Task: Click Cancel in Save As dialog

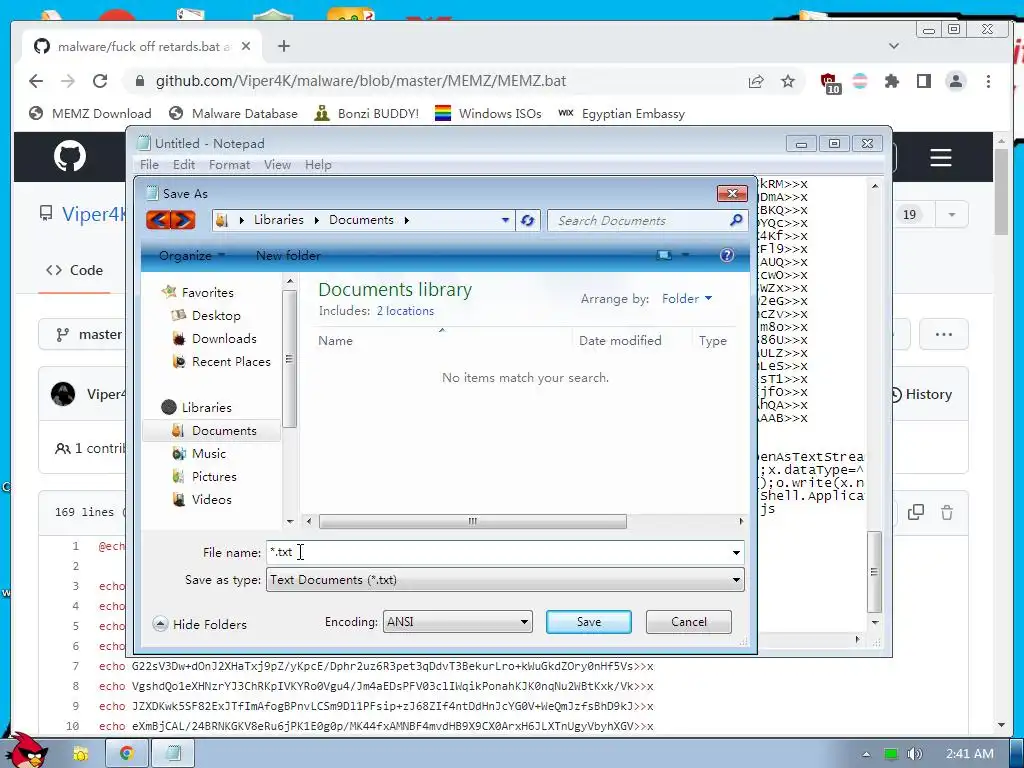Action: [x=688, y=622]
